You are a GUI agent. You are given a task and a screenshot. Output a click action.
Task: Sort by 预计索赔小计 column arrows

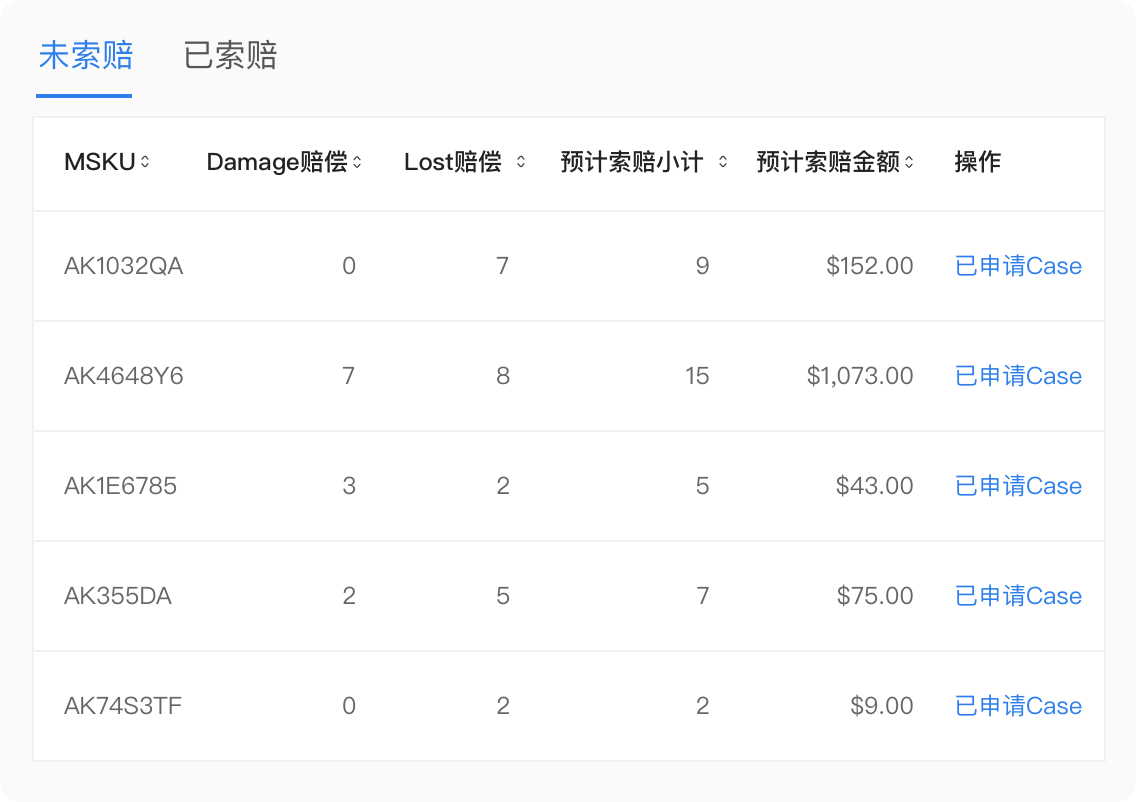pos(722,162)
